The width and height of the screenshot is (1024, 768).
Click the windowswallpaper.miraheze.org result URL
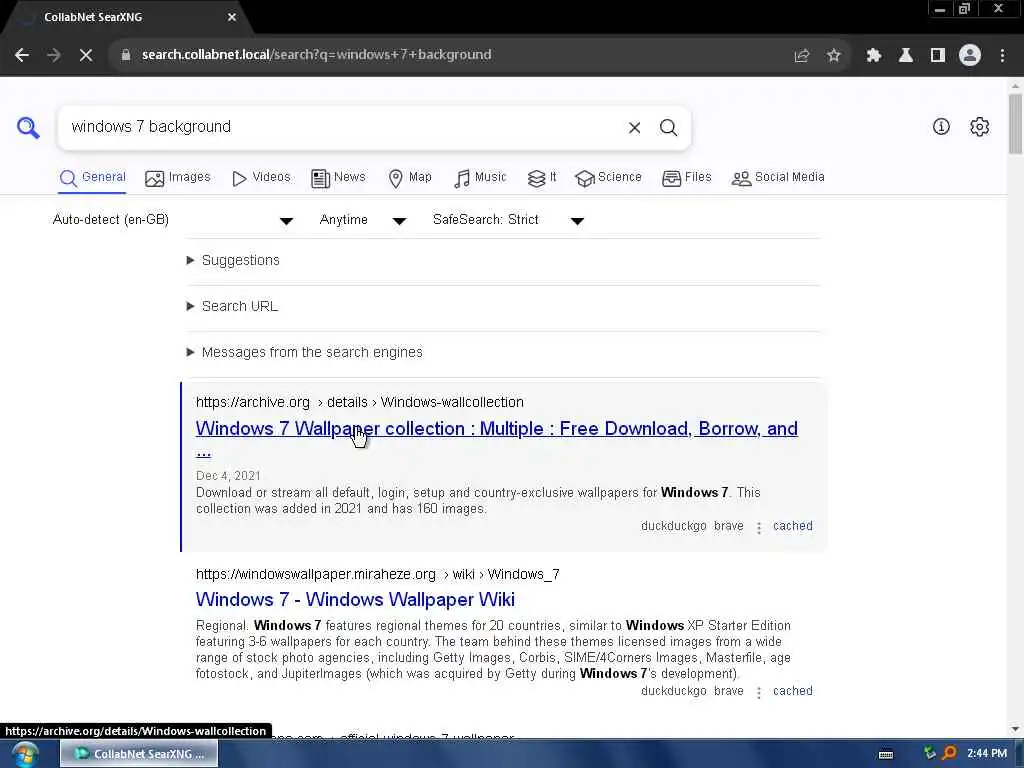377,575
